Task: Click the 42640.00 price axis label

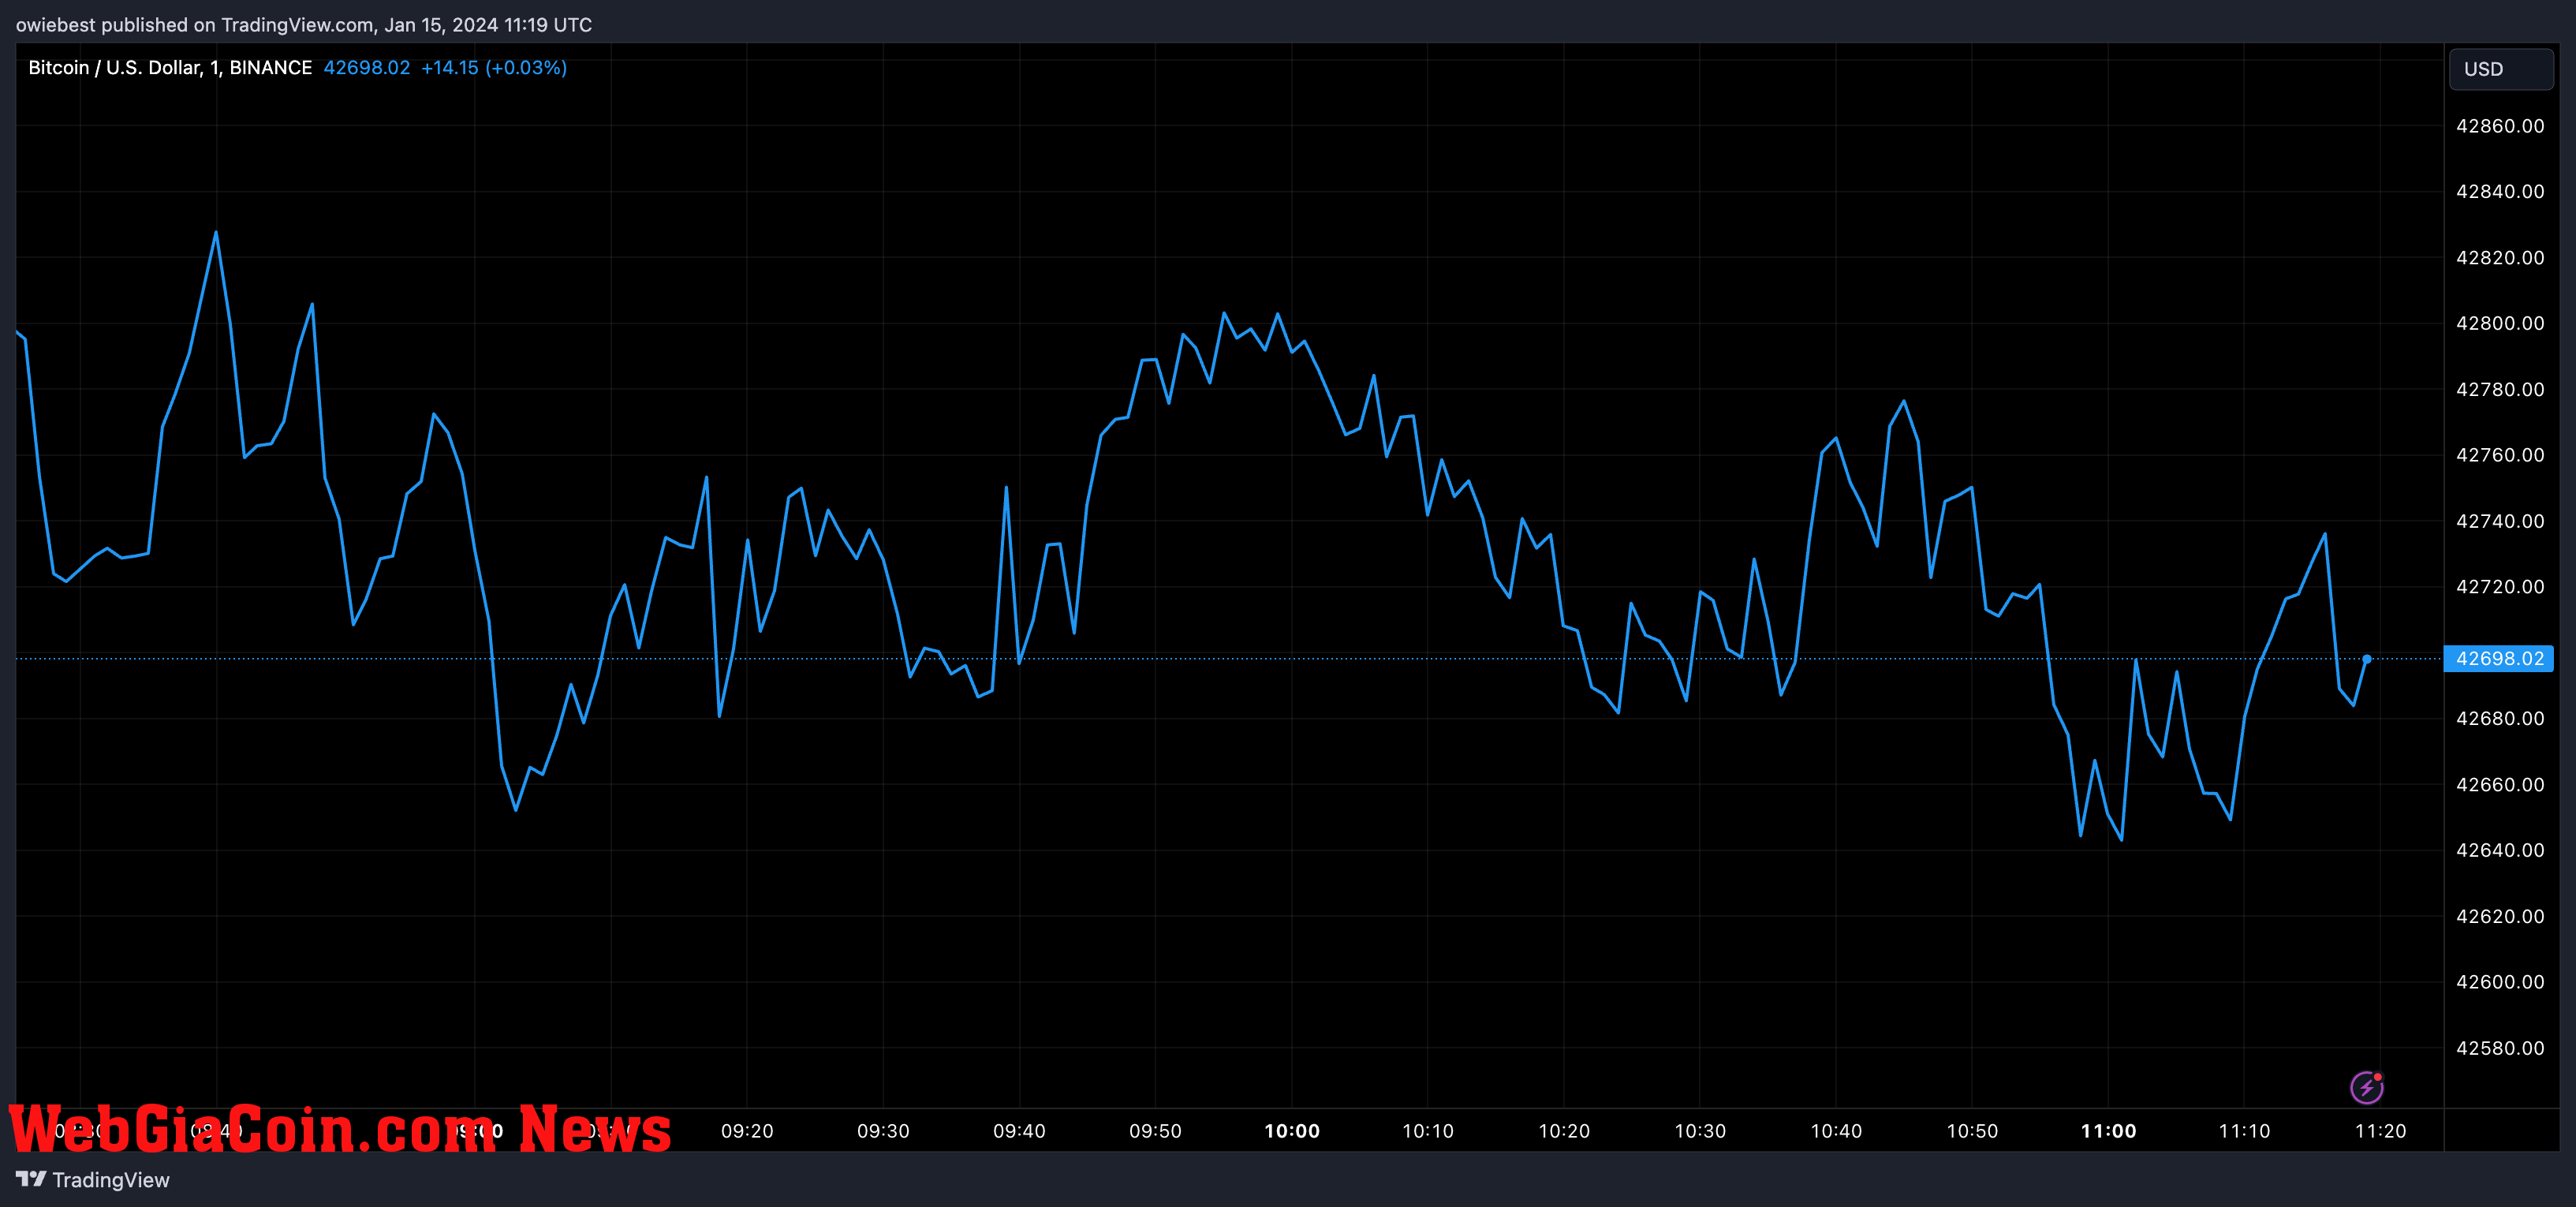Action: (x=2500, y=850)
